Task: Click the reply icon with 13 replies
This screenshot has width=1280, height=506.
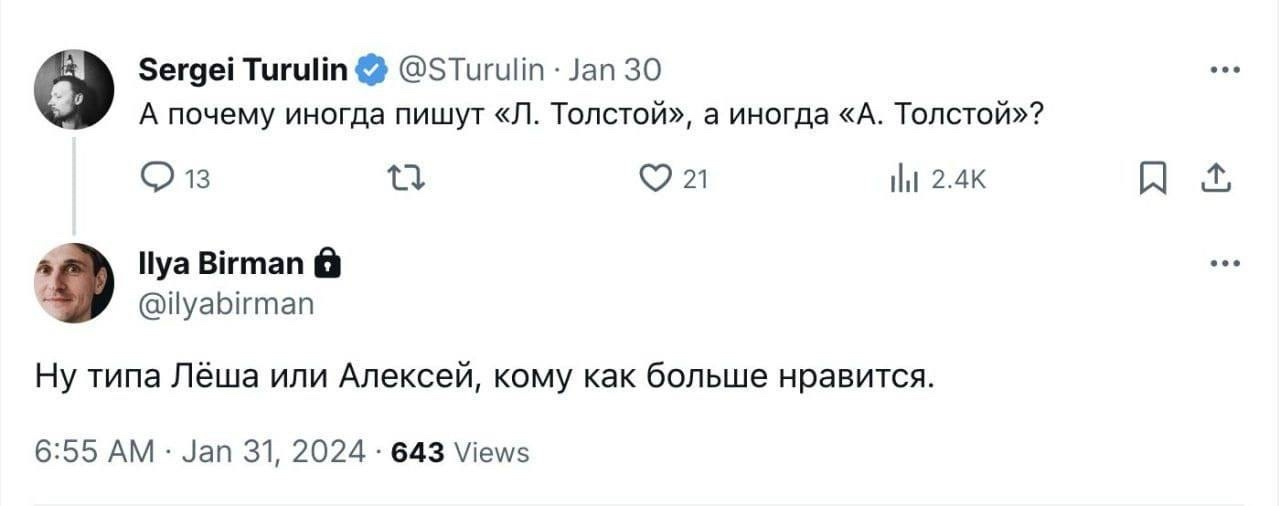Action: 158,179
